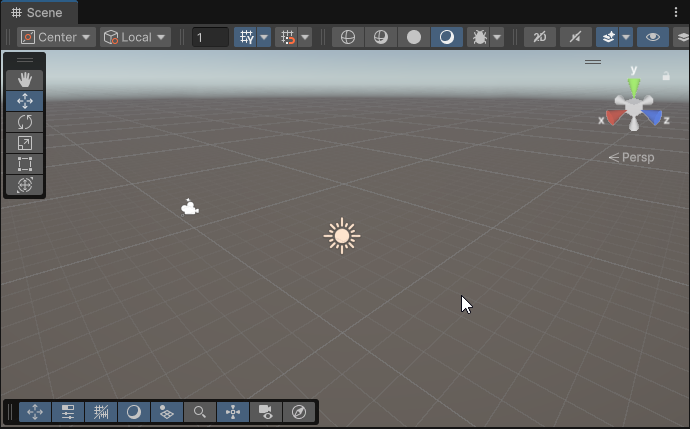The width and height of the screenshot is (690, 429).
Task: Toggle rotation lock on orientation gizmo
Action: (x=666, y=76)
